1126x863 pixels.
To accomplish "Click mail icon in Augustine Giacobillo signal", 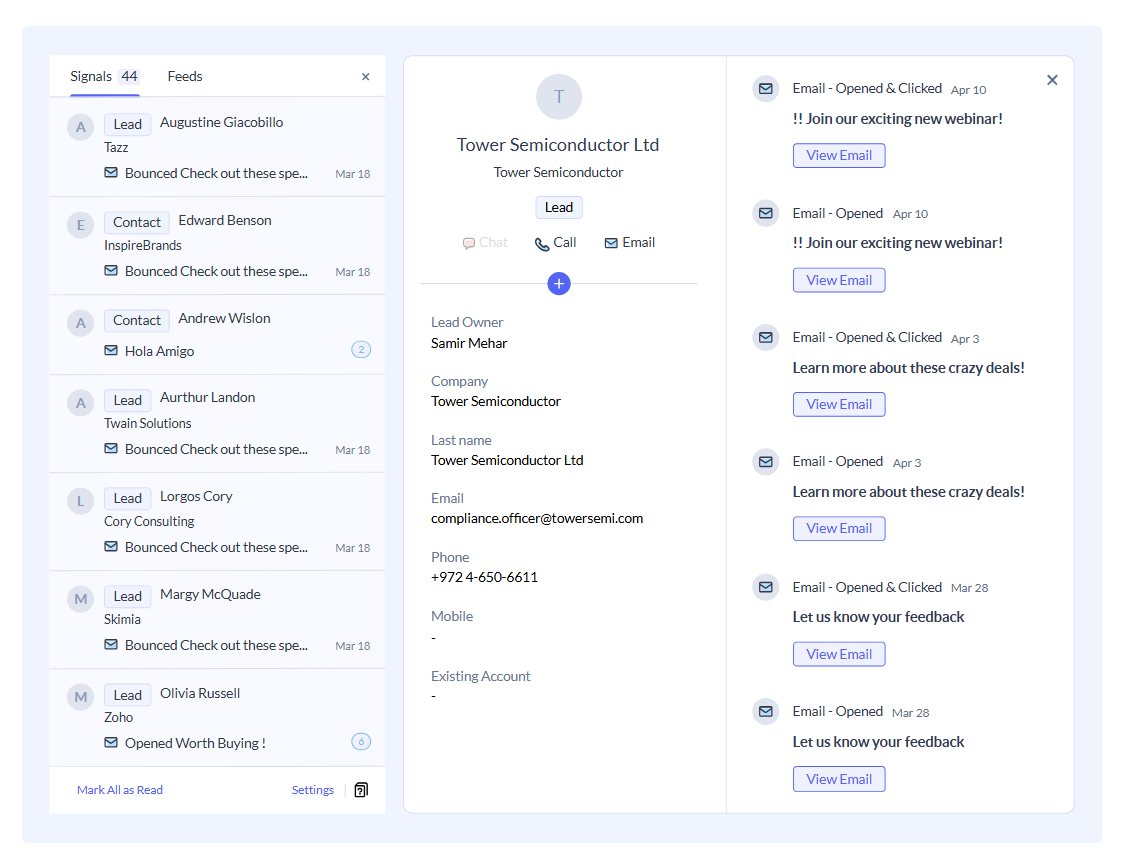I will [111, 172].
